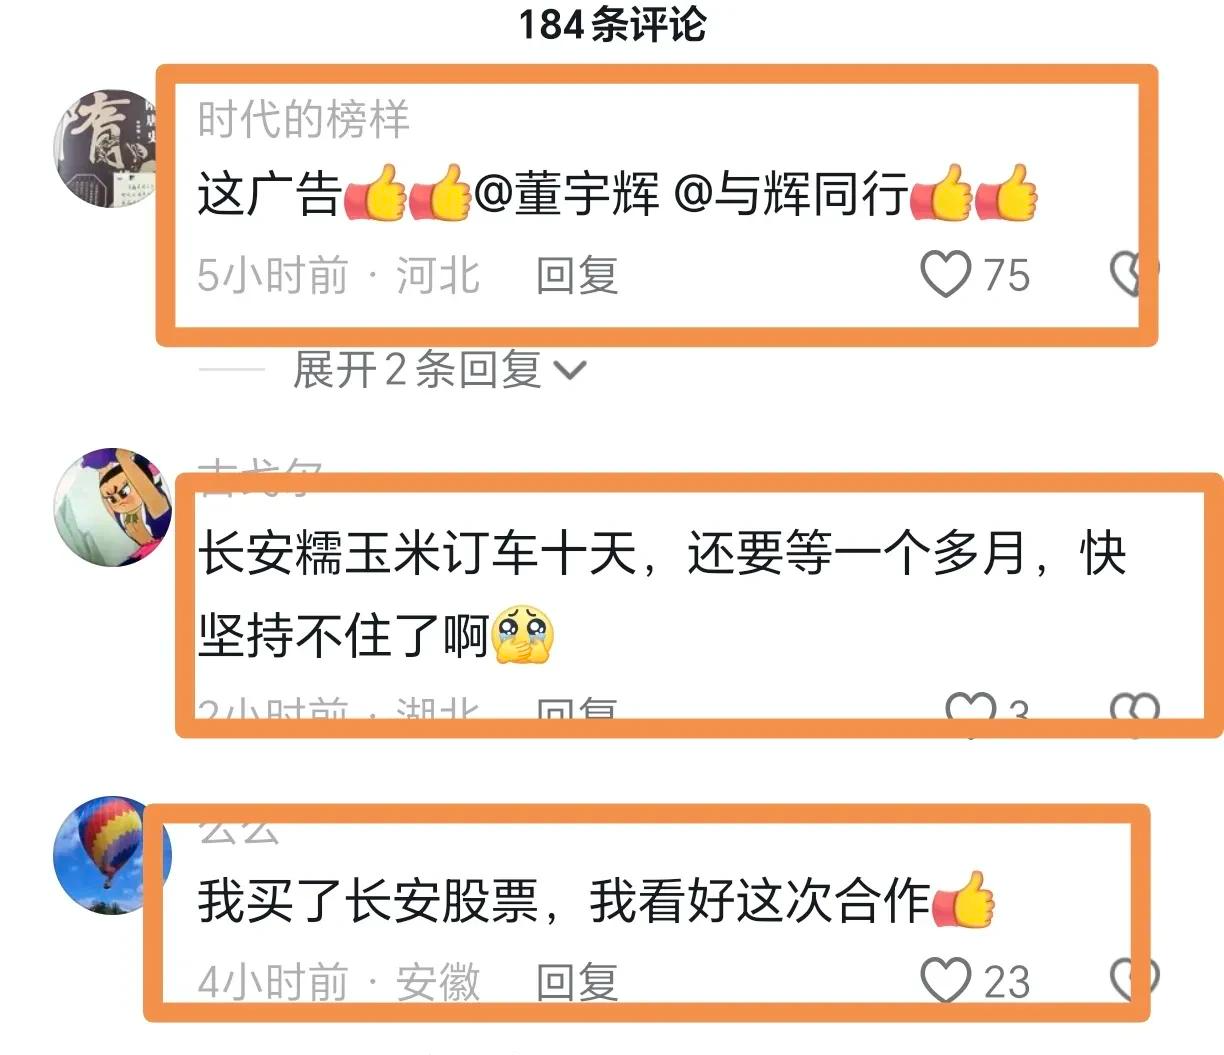
Task: Open the Calabash cartoon avatar profile
Action: pyautogui.click(x=112, y=507)
